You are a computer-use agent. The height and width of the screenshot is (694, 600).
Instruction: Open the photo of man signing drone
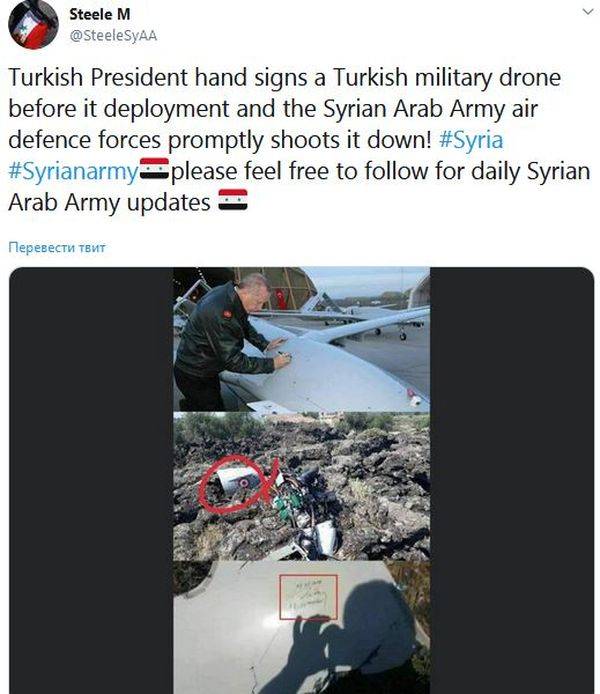click(301, 339)
